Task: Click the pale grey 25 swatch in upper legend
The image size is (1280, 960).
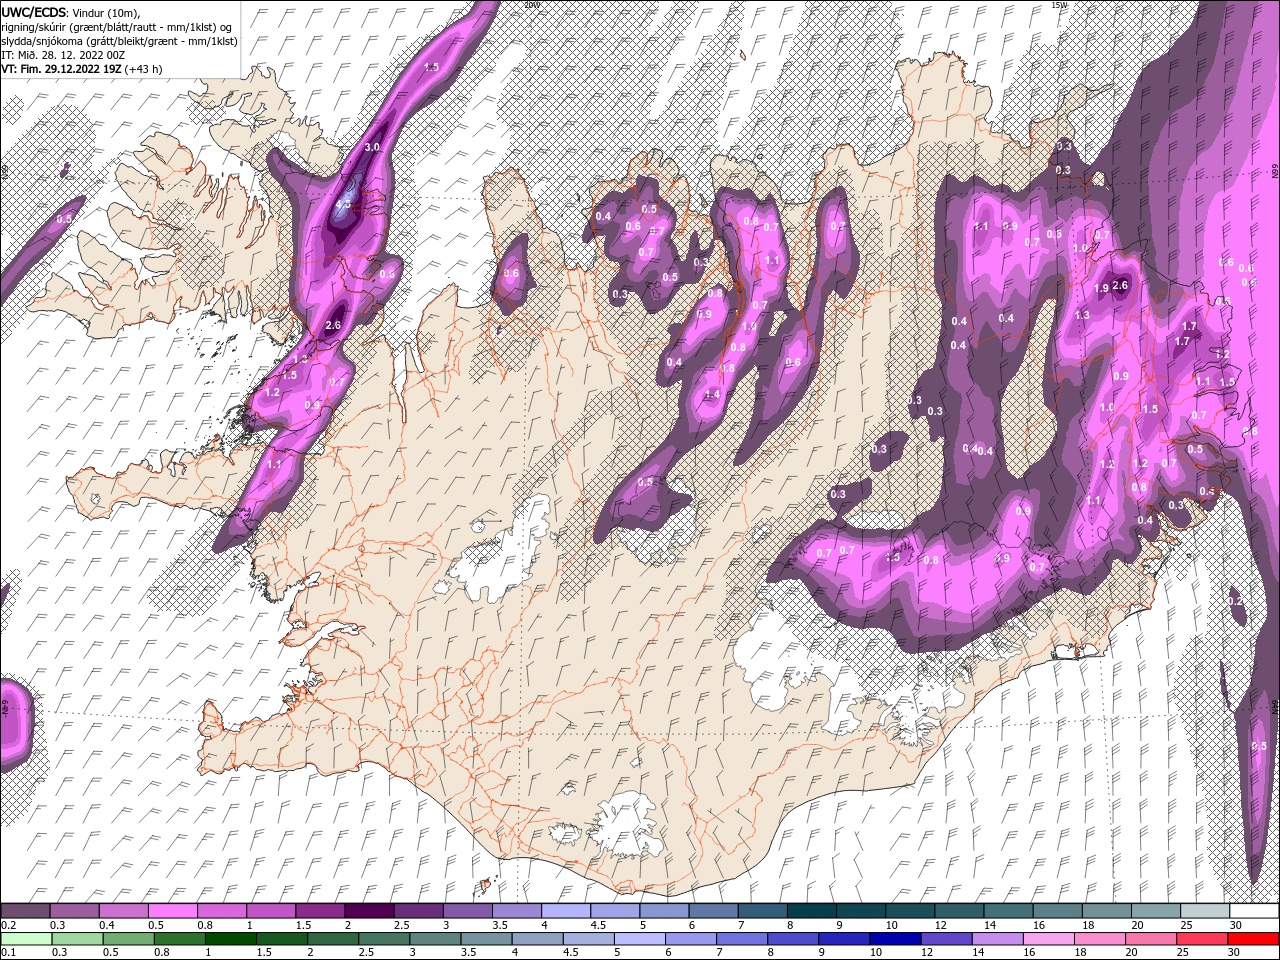Action: coord(1204,912)
